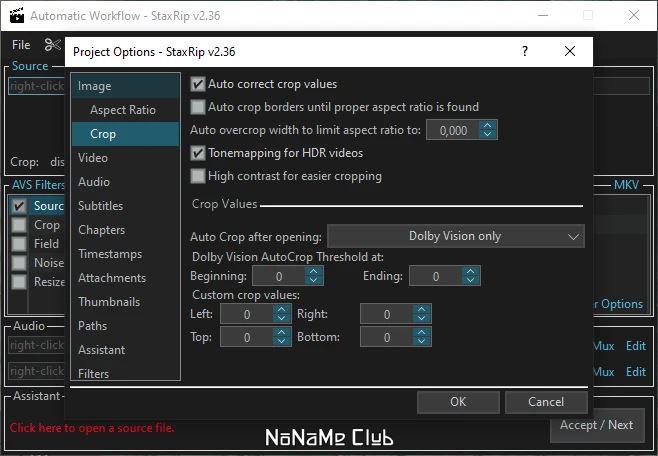658x456 pixels.
Task: Open the Attachments options page
Action: [x=125, y=278]
